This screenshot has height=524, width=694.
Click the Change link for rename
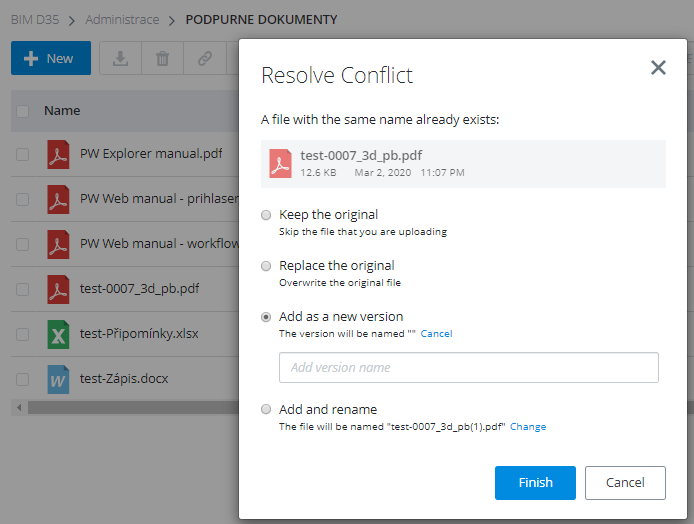pyautogui.click(x=528, y=427)
